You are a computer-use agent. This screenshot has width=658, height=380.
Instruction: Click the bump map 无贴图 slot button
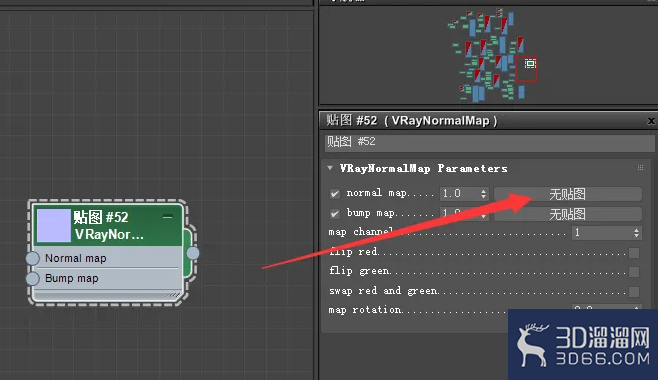coord(568,214)
